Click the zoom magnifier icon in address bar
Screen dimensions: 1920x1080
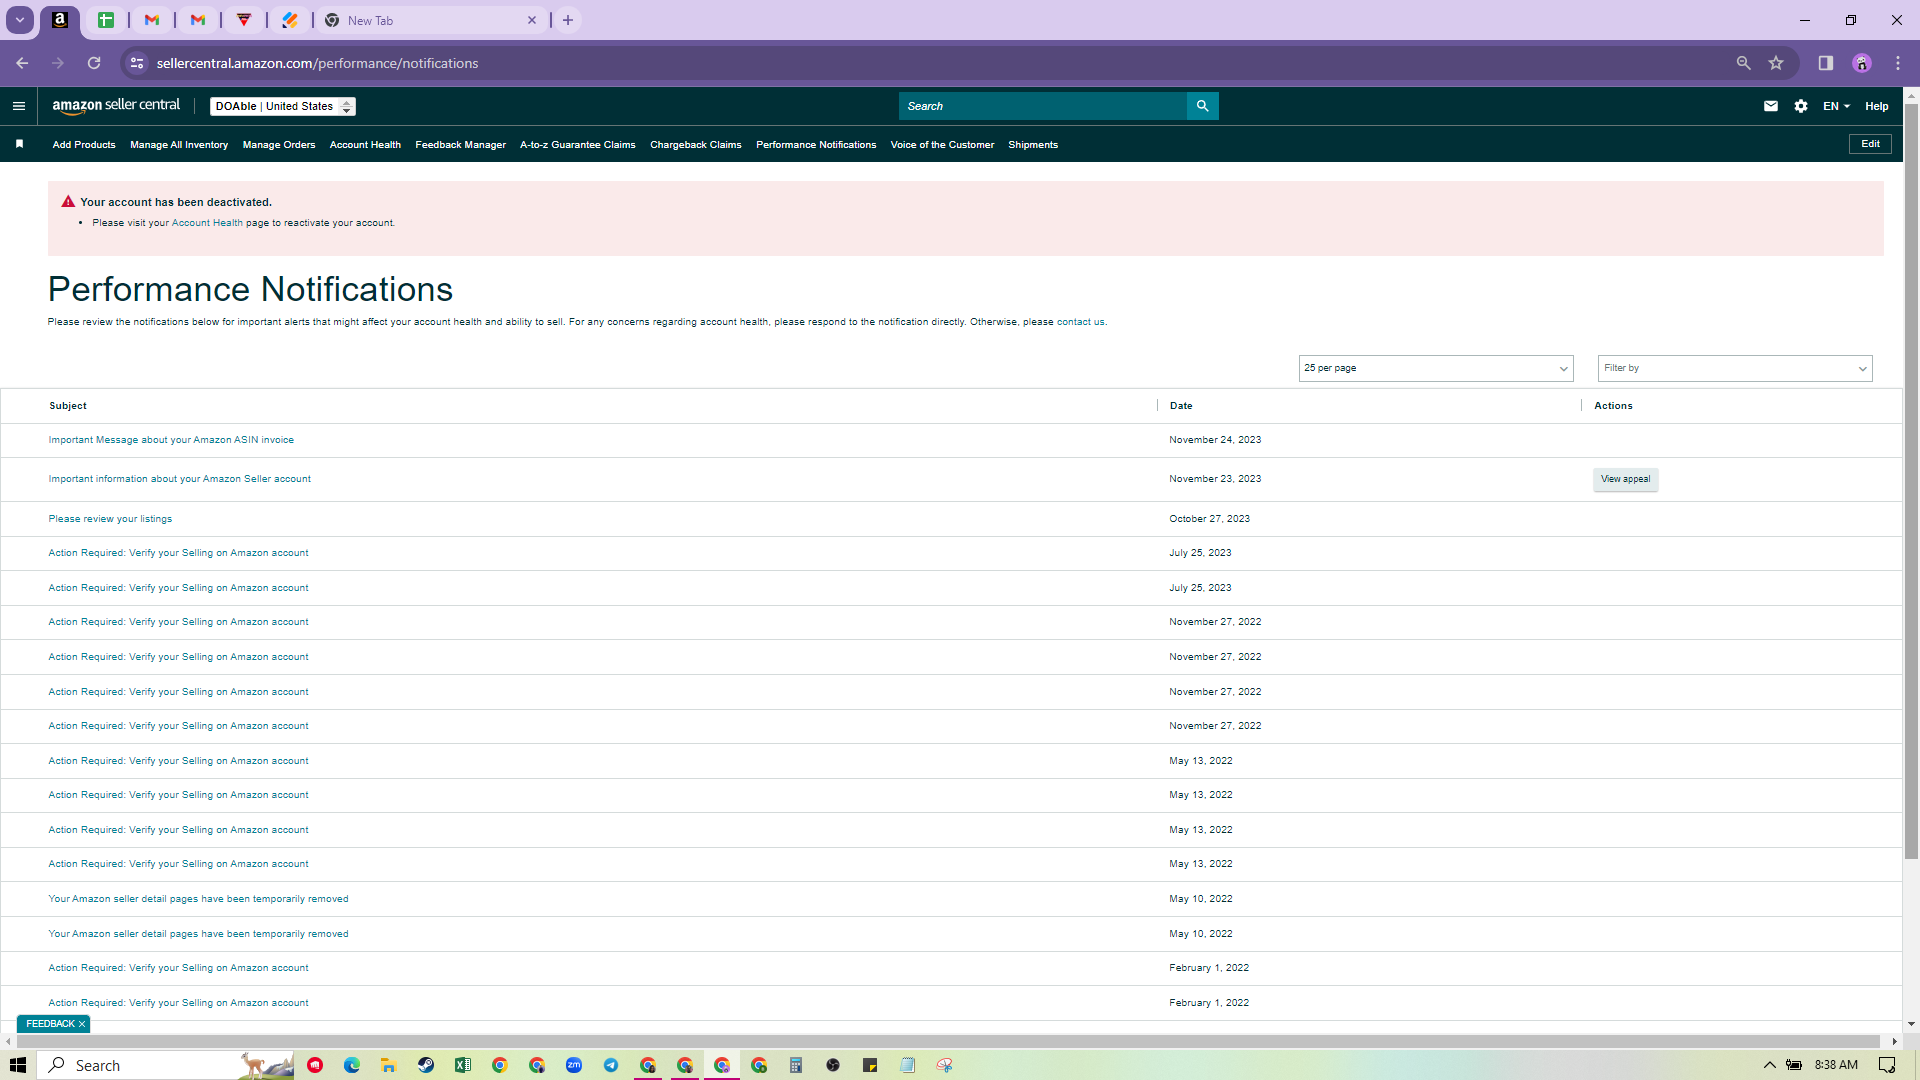coord(1743,63)
